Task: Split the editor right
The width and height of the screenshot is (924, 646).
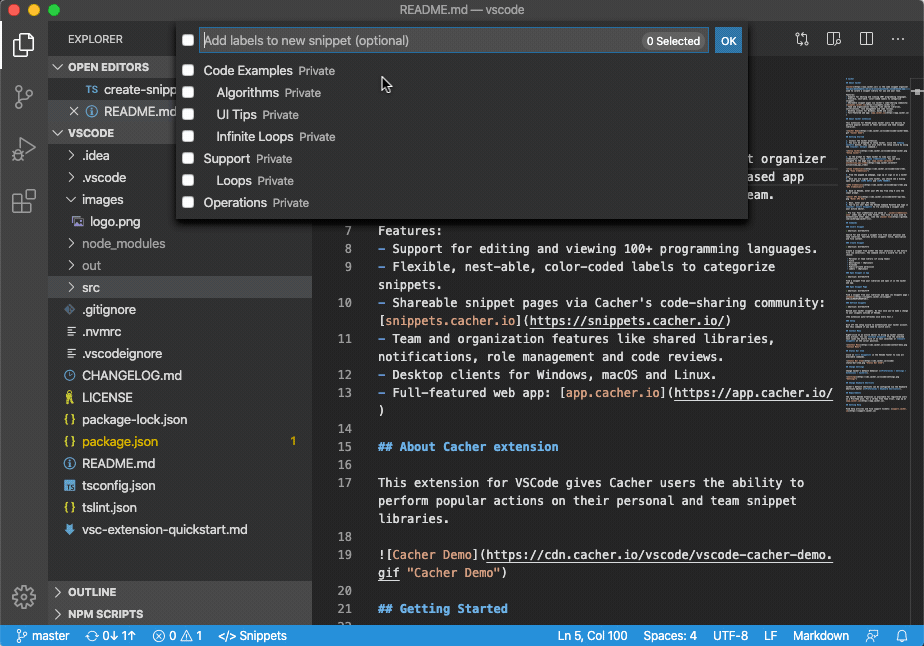Action: tap(866, 39)
